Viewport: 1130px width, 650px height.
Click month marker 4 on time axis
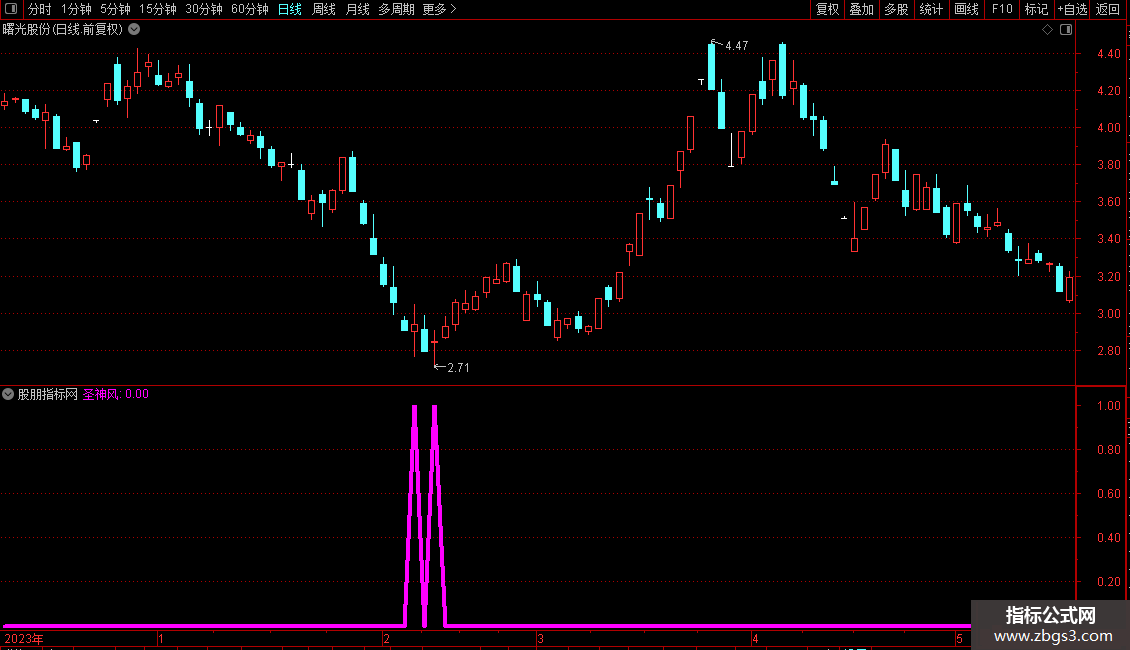(755, 639)
